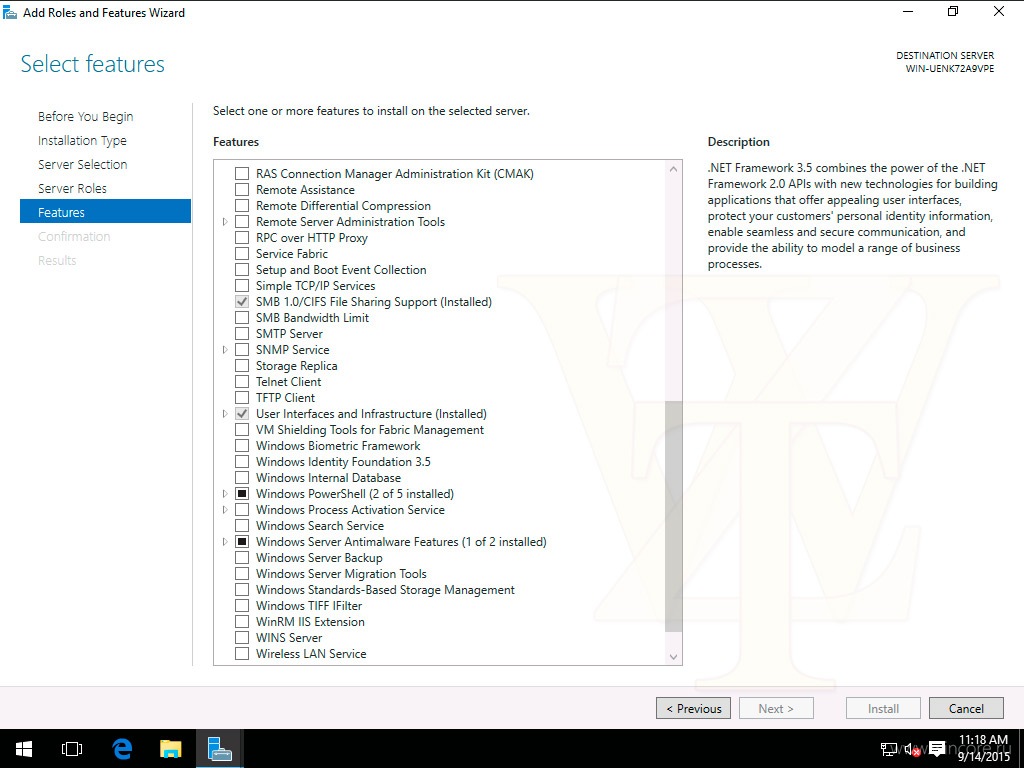Image resolution: width=1024 pixels, height=768 pixels.
Task: Switch to the Server Selection step
Action: click(82, 165)
